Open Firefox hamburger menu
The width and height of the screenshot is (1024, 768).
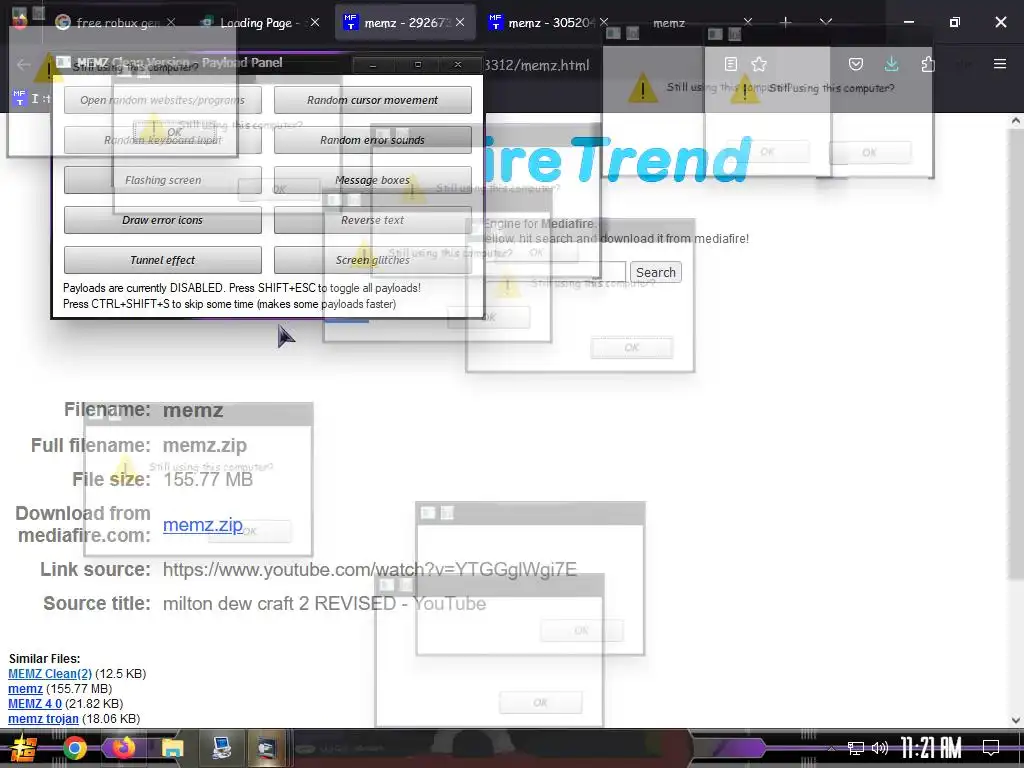click(1000, 64)
